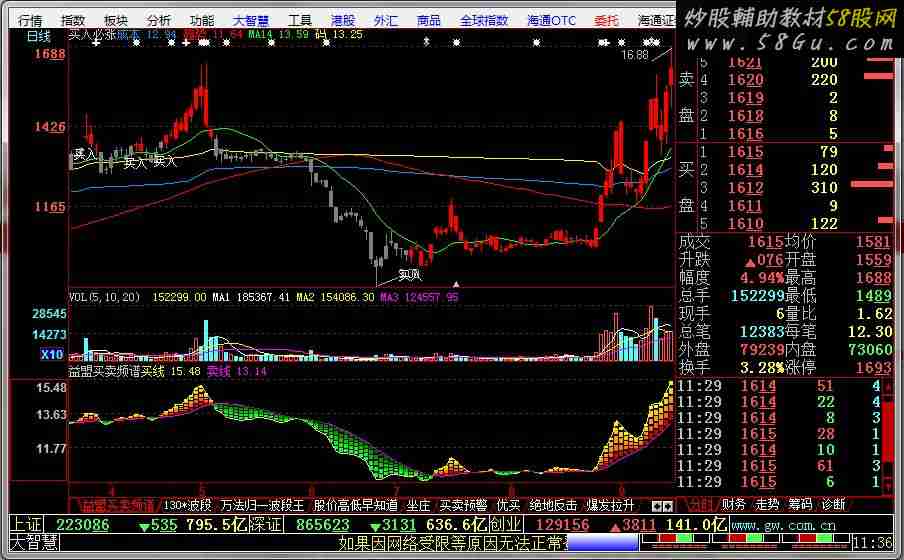The width and height of the screenshot is (904, 560).
Task: Click the 11:36 clock in status bar
Action: tap(872, 543)
